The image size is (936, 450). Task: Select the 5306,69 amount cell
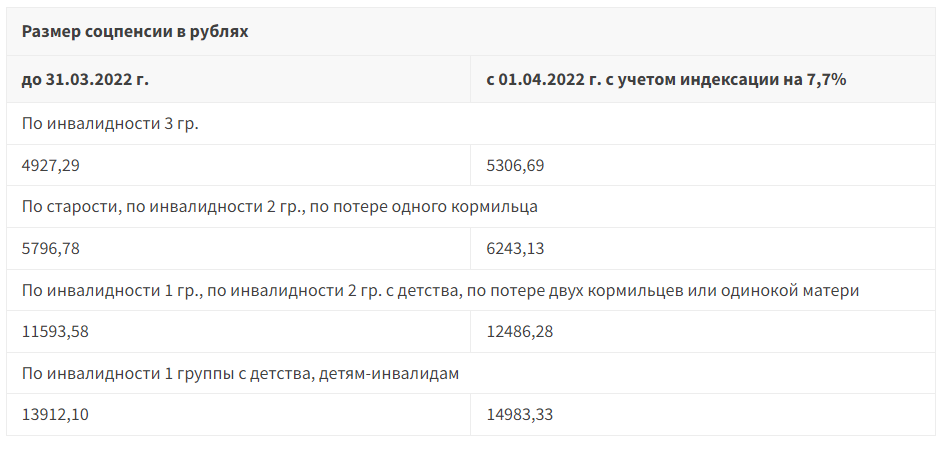pos(515,165)
